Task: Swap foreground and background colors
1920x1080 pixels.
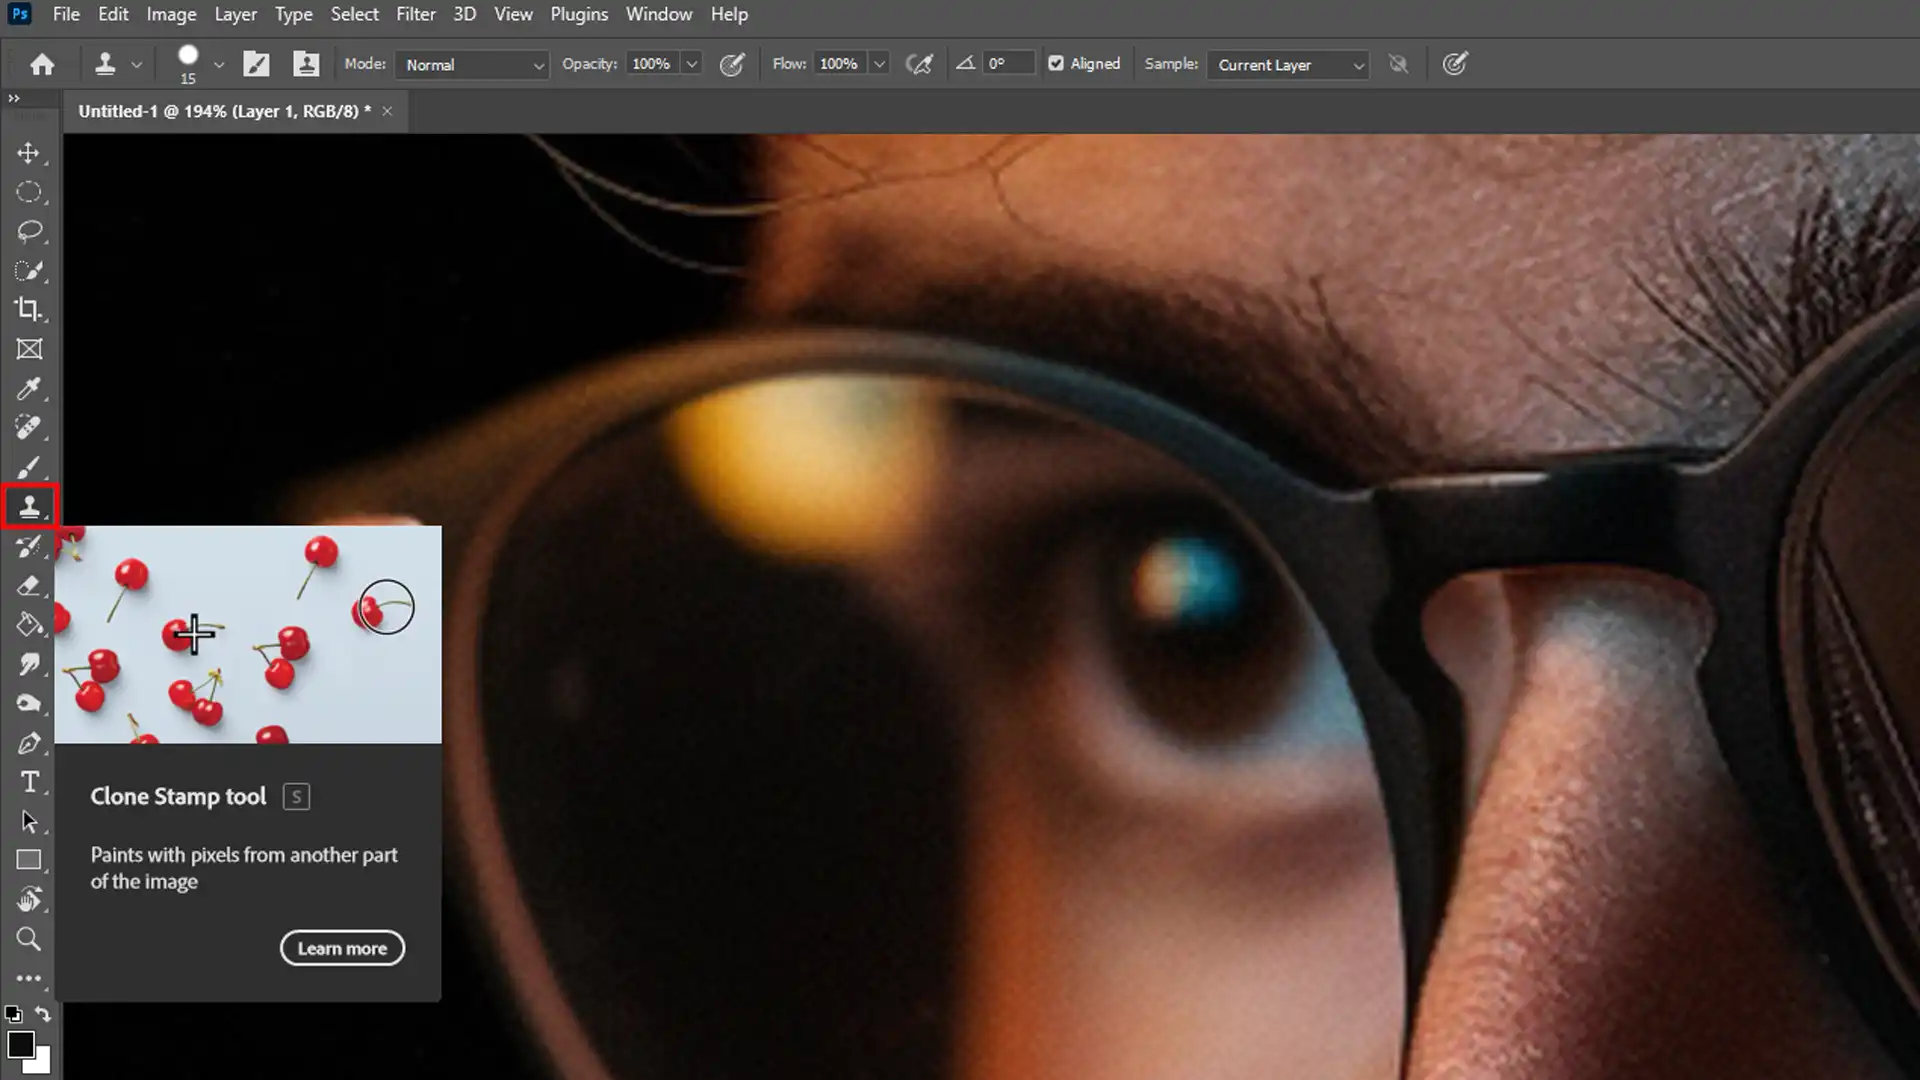Action: click(43, 1014)
